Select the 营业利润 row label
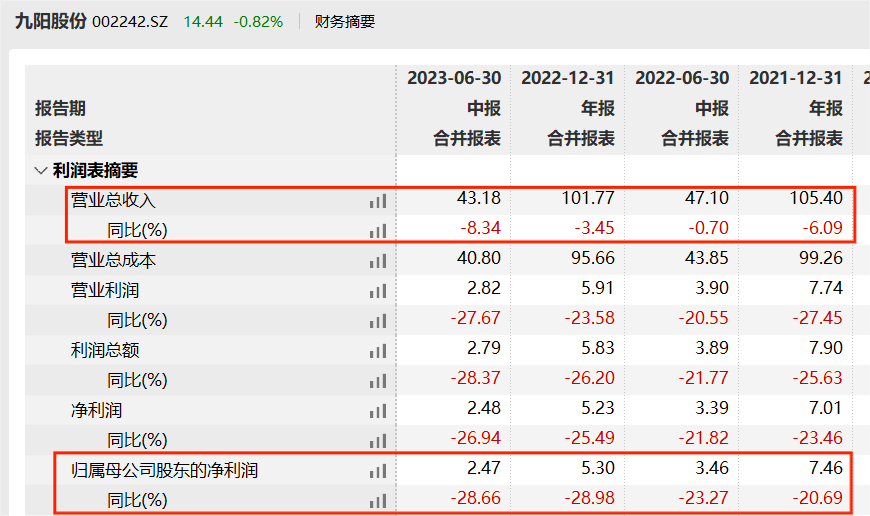The image size is (870, 516). pos(105,290)
